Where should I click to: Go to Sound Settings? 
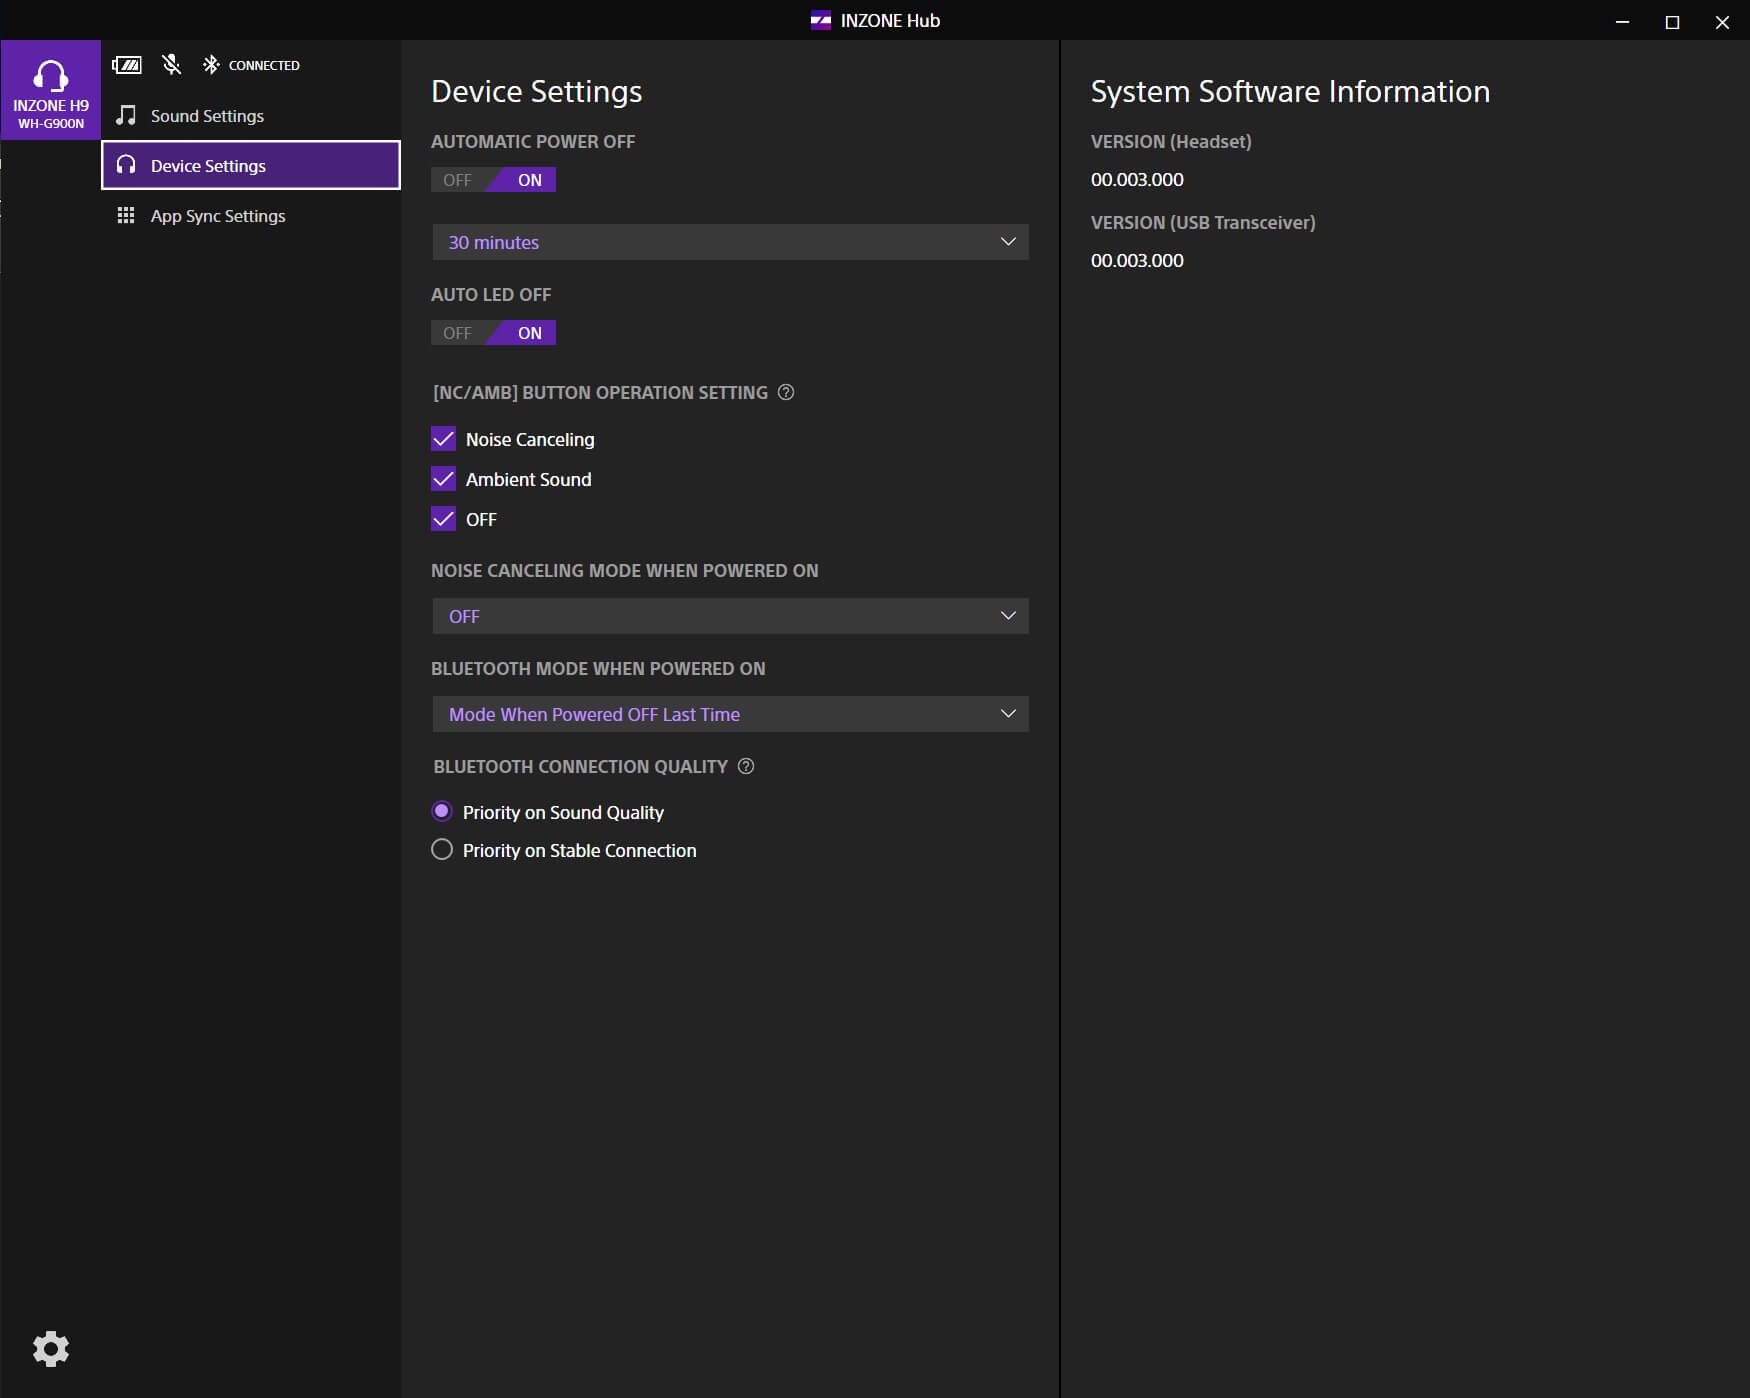pos(207,116)
